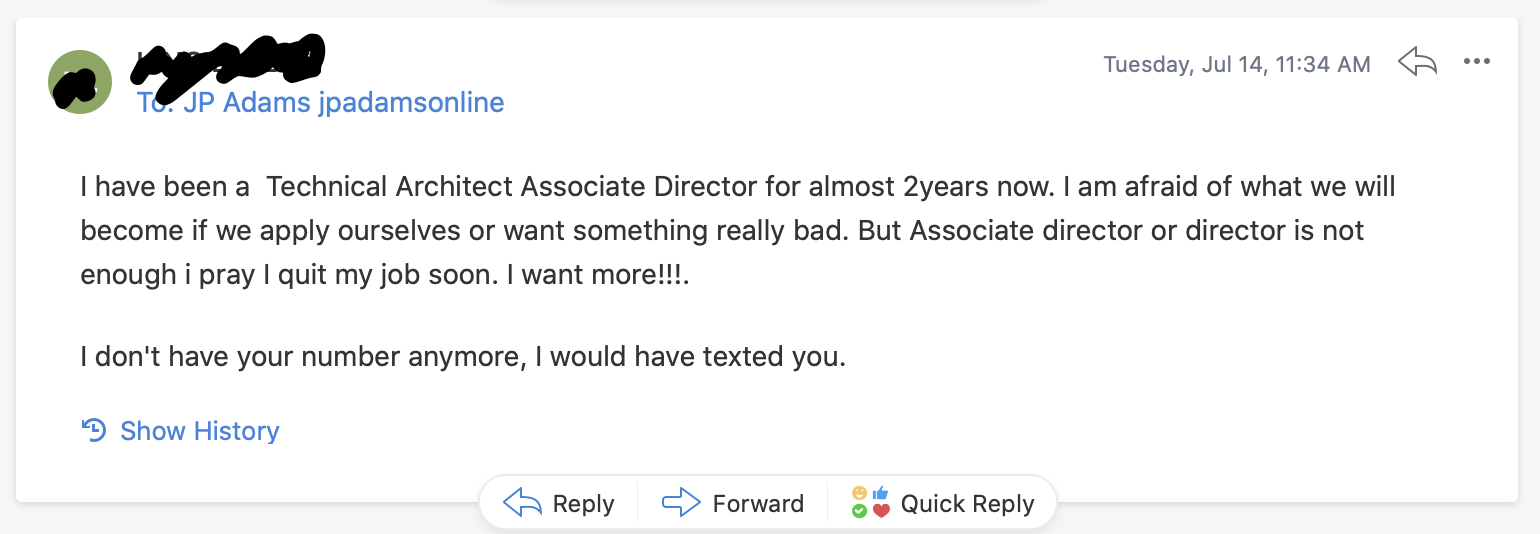The width and height of the screenshot is (1540, 534).
Task: Click the reply arrow icon beside the timestamp
Action: click(x=1417, y=63)
